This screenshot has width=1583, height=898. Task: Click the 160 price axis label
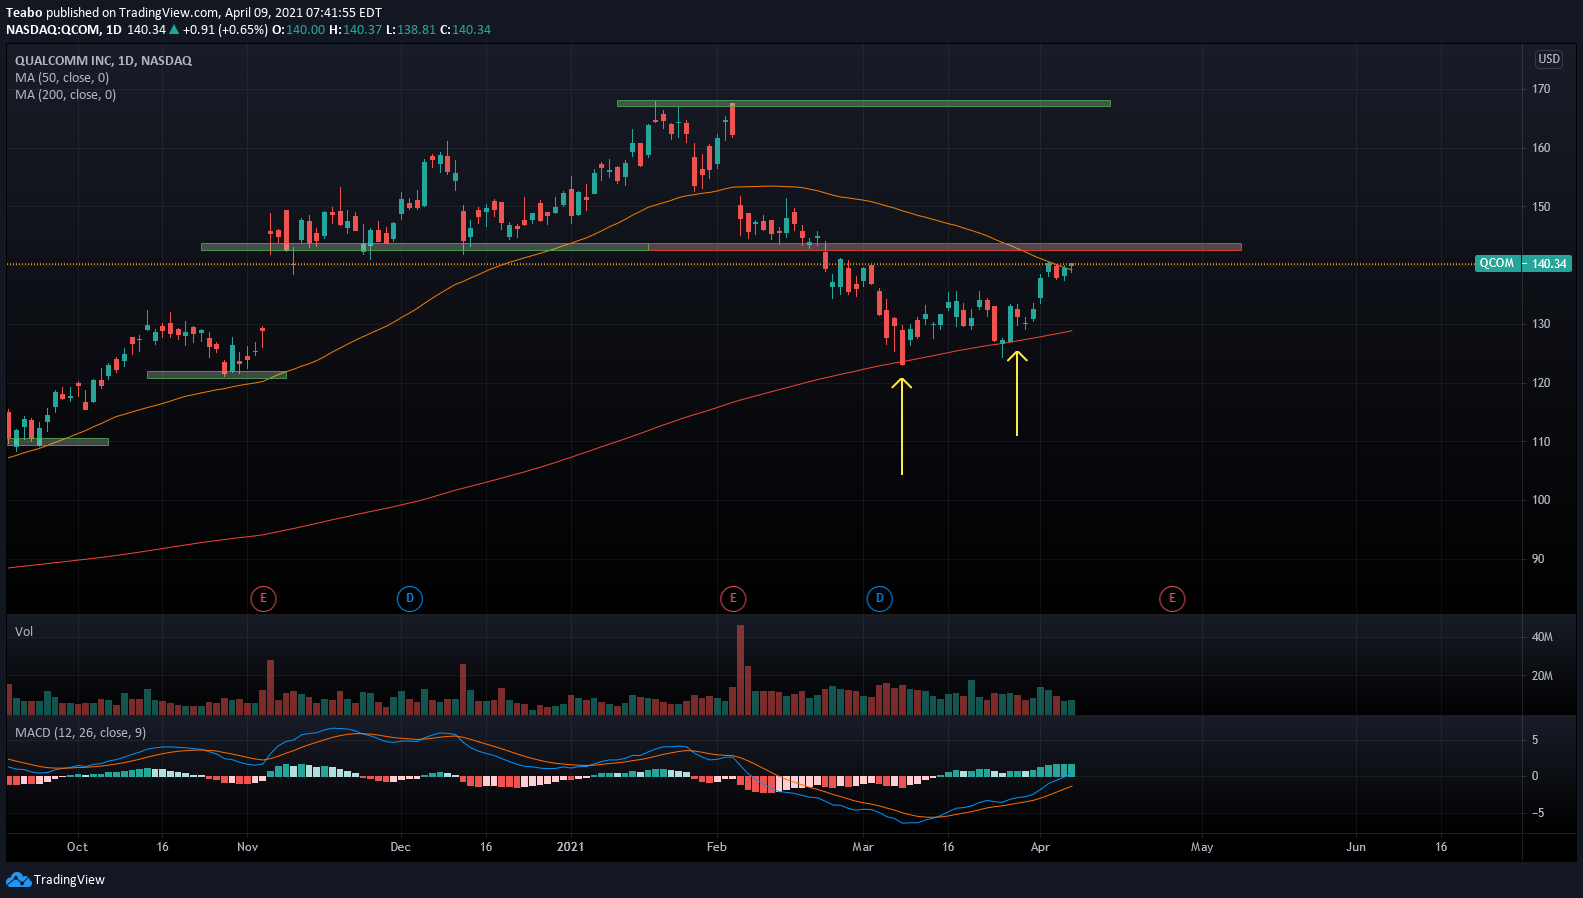1541,148
